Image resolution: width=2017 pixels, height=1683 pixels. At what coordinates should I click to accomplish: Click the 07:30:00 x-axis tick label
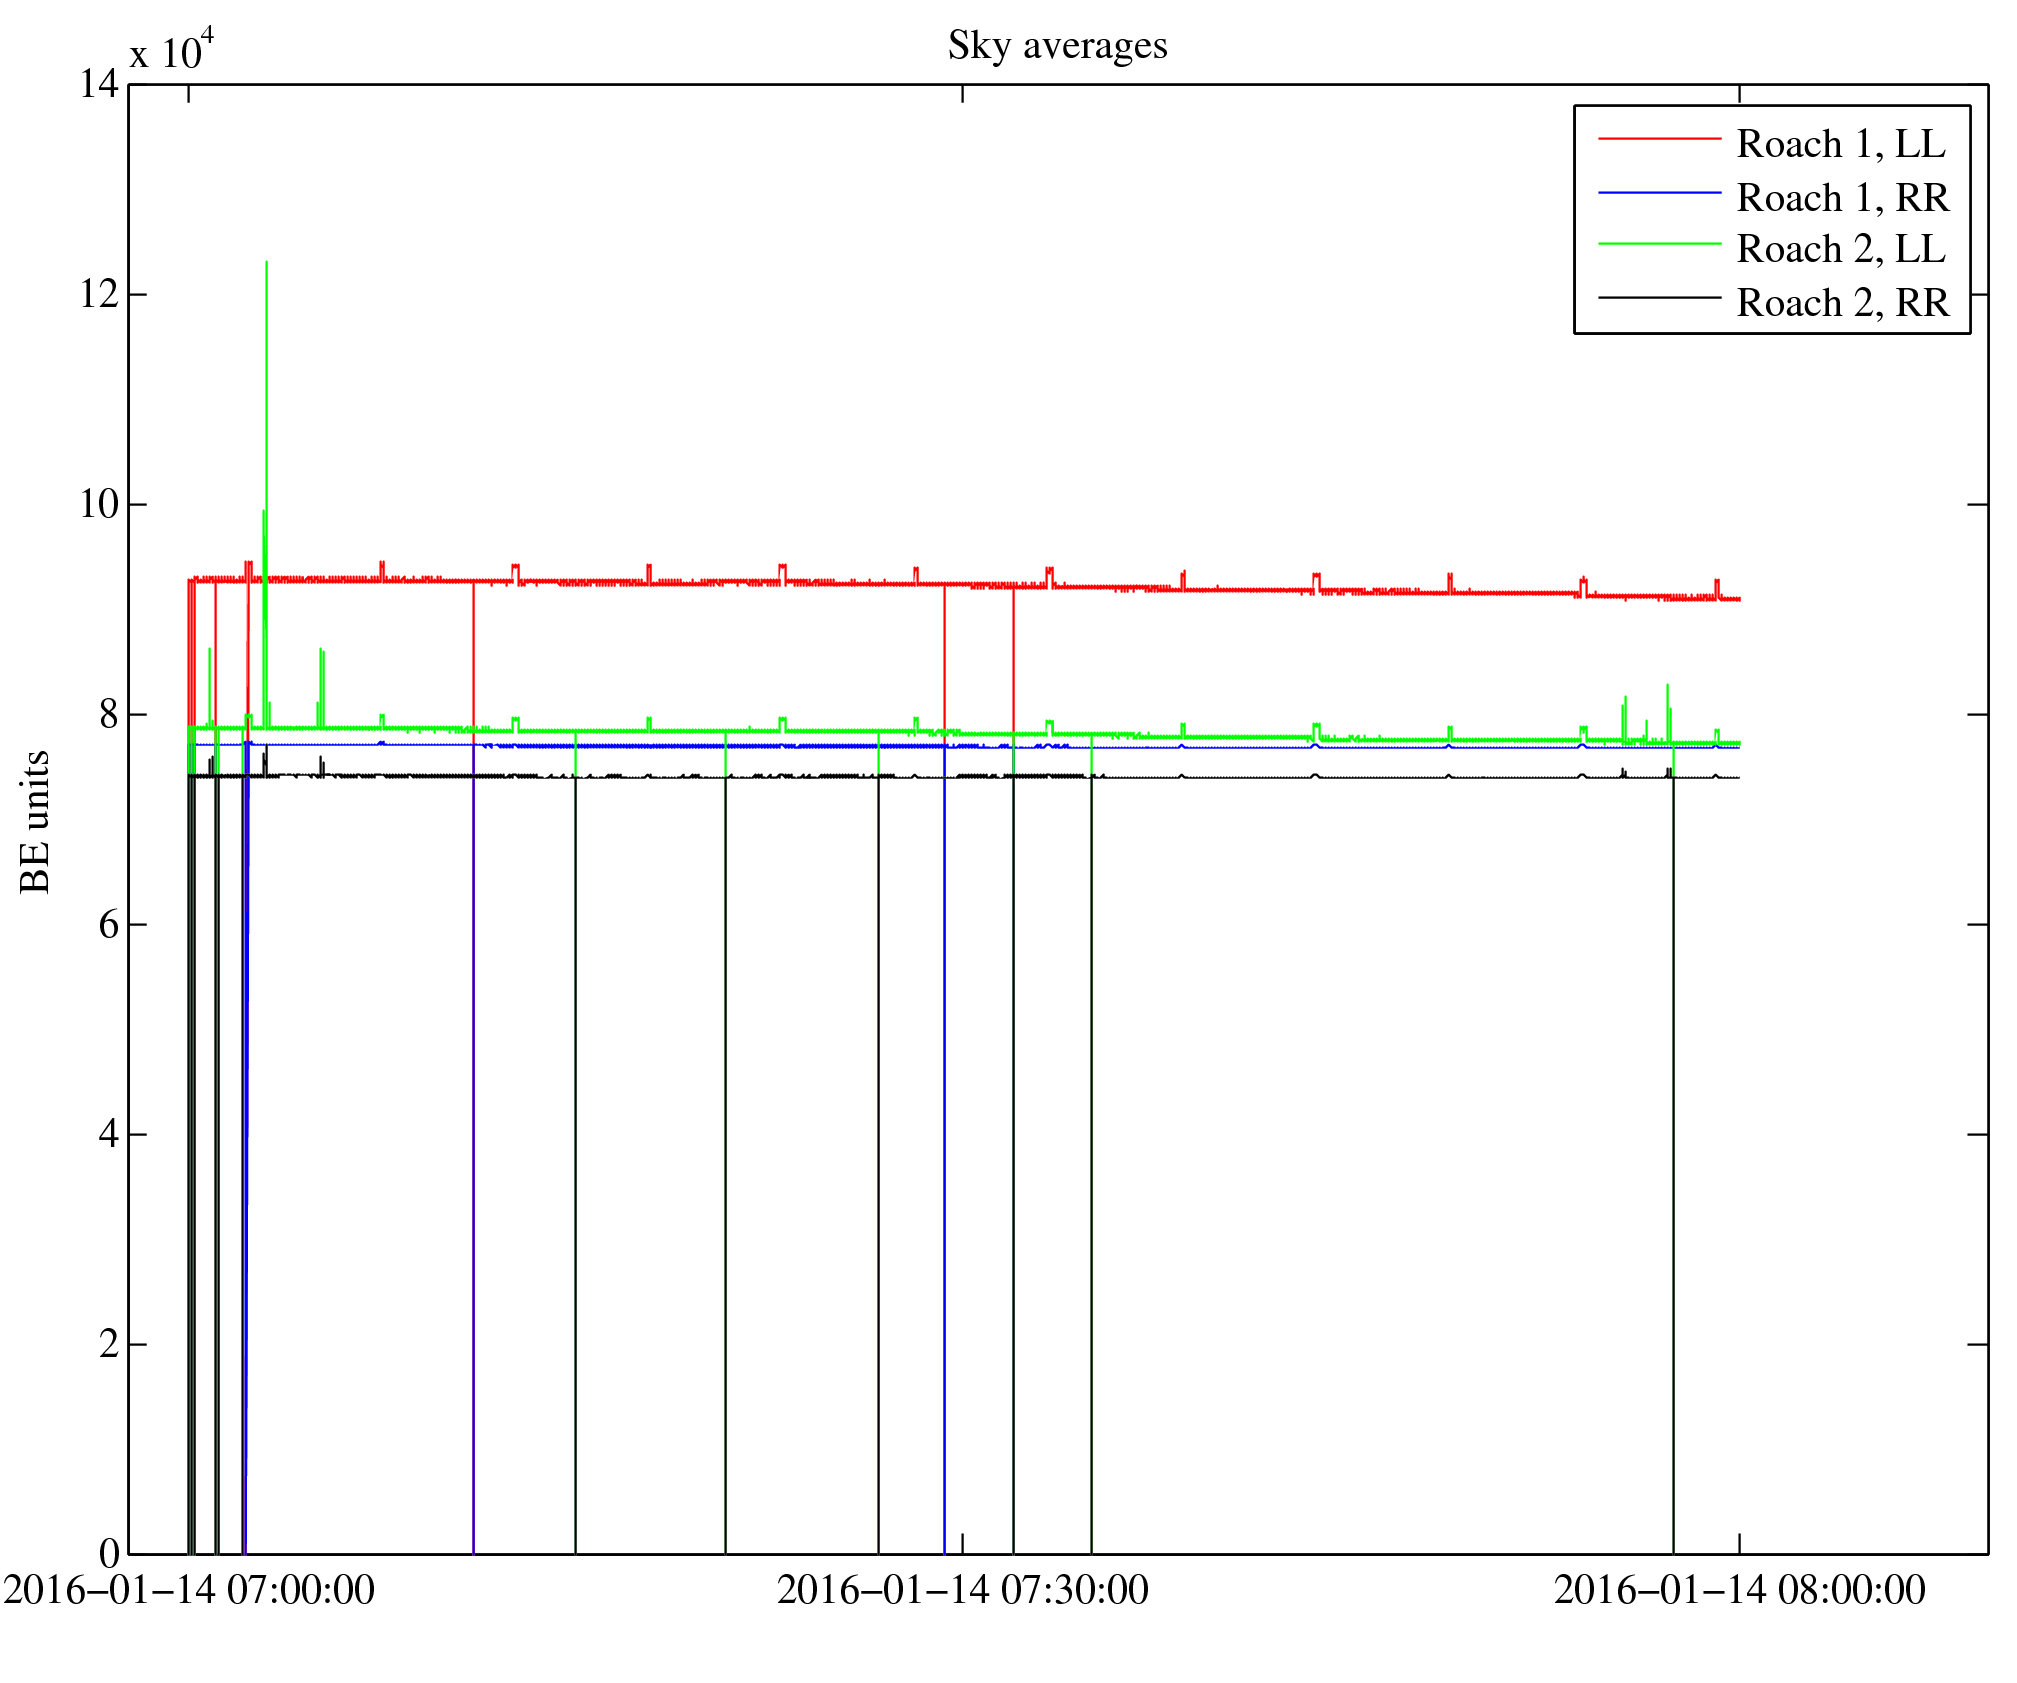(962, 1589)
